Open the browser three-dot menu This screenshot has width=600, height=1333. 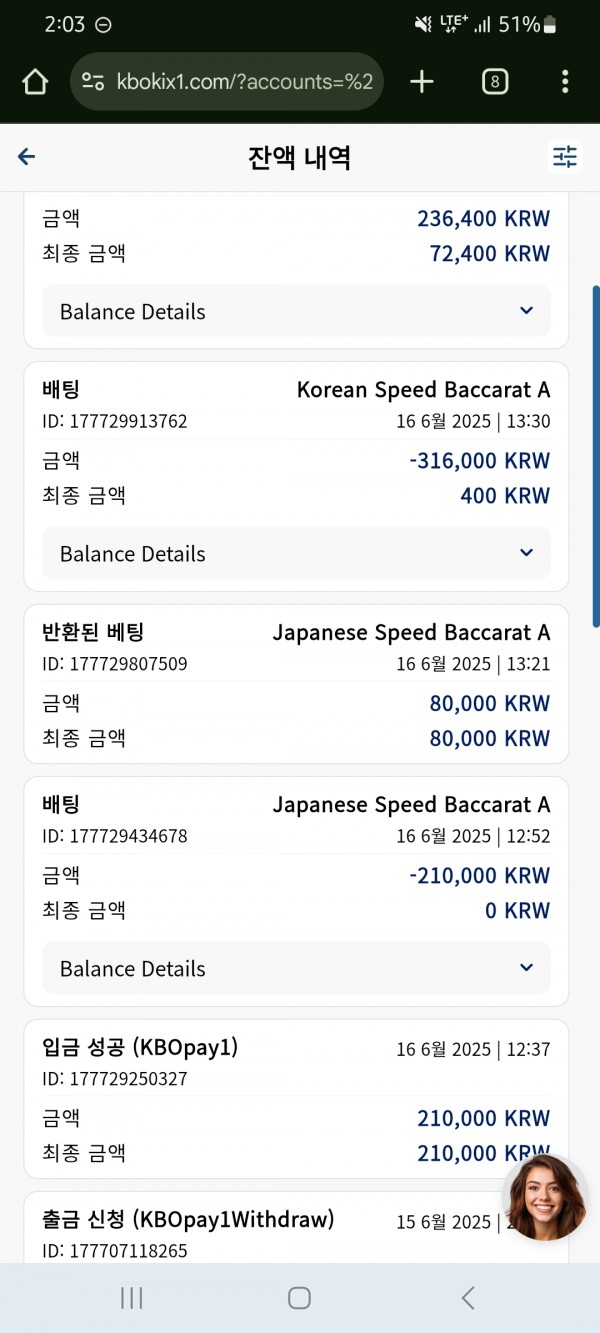(565, 82)
